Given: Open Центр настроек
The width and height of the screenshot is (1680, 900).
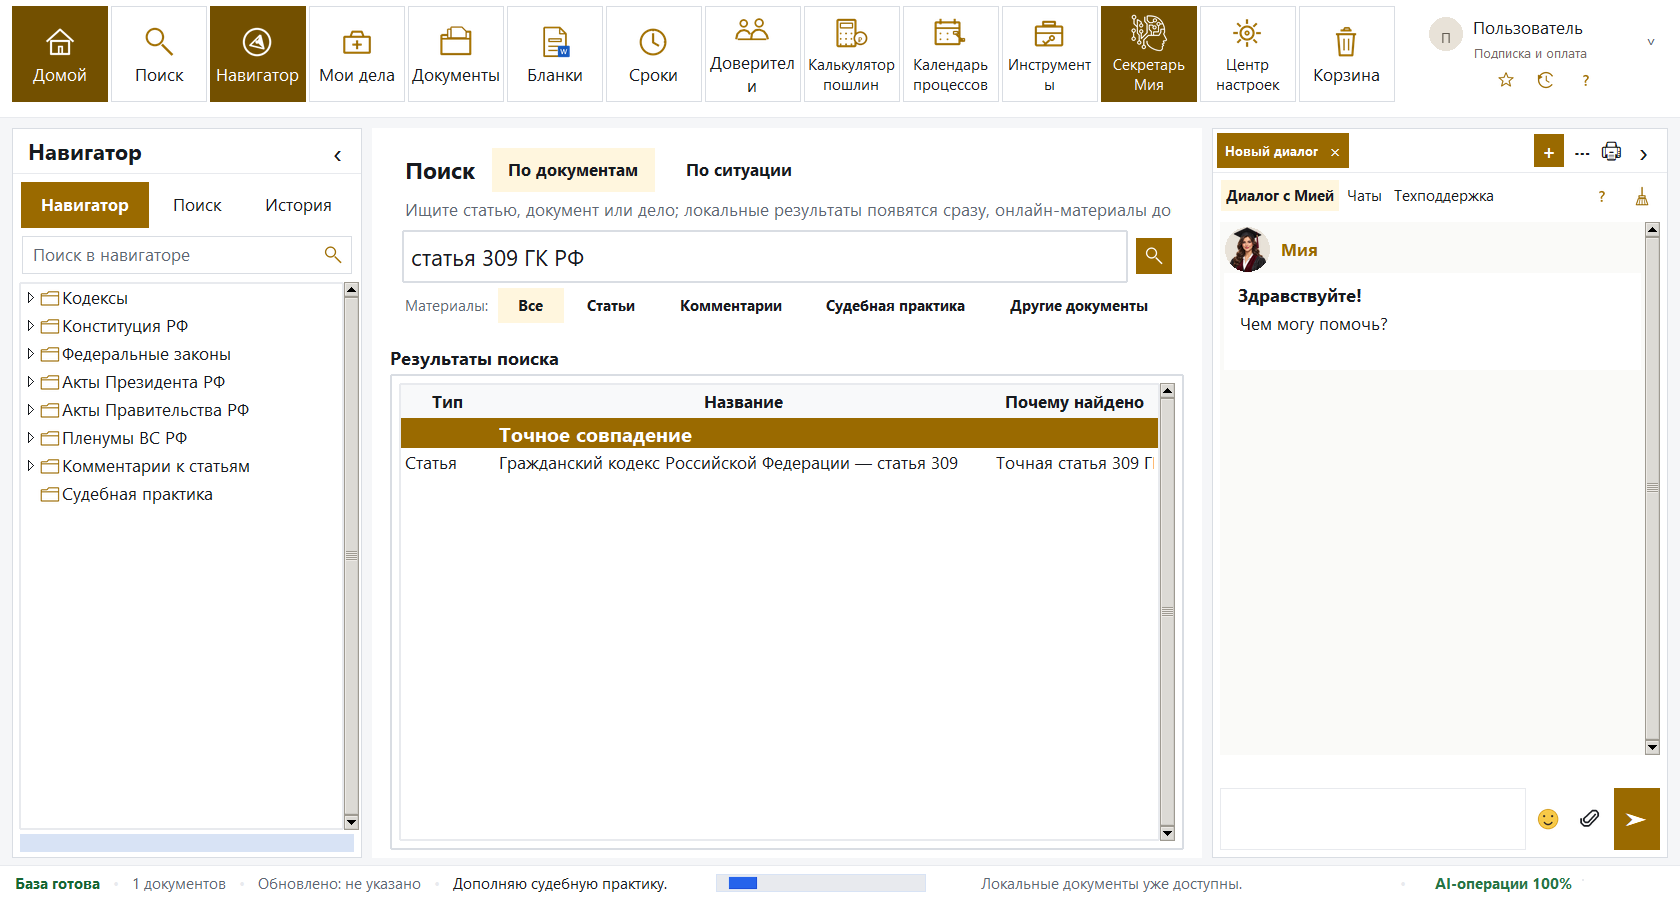Looking at the screenshot, I should coord(1247,54).
